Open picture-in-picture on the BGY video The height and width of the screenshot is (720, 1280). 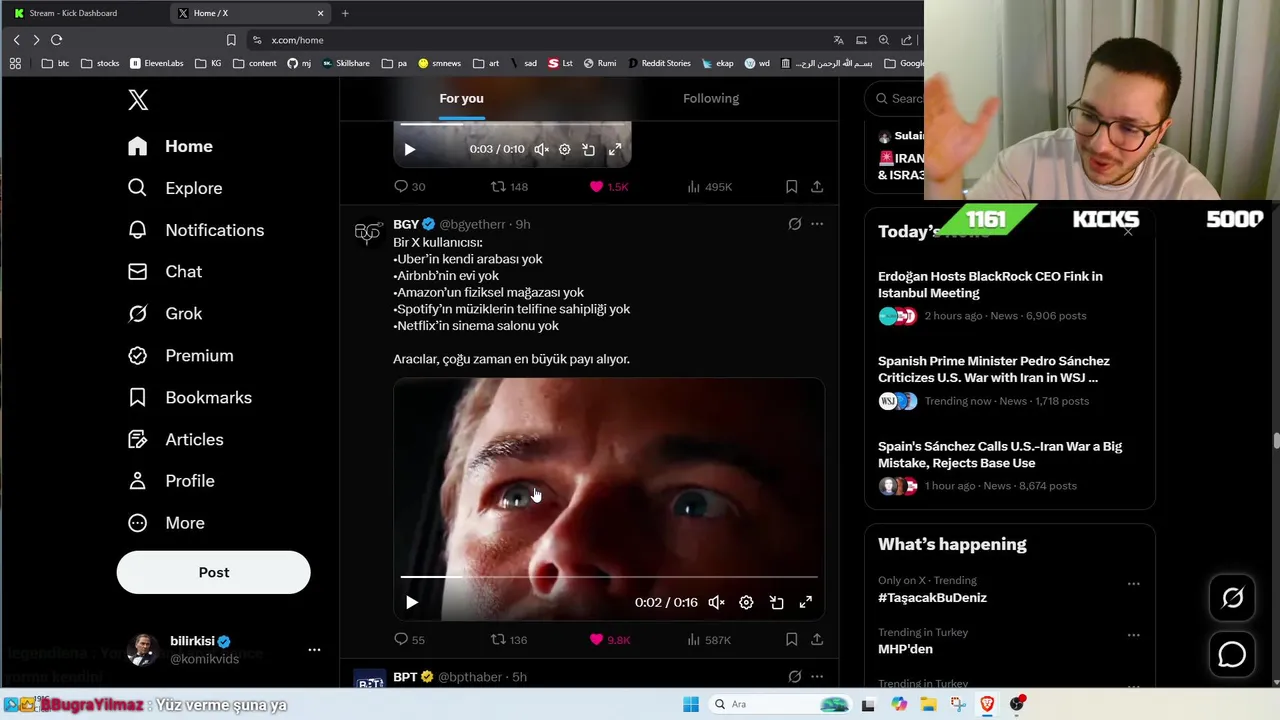click(776, 602)
